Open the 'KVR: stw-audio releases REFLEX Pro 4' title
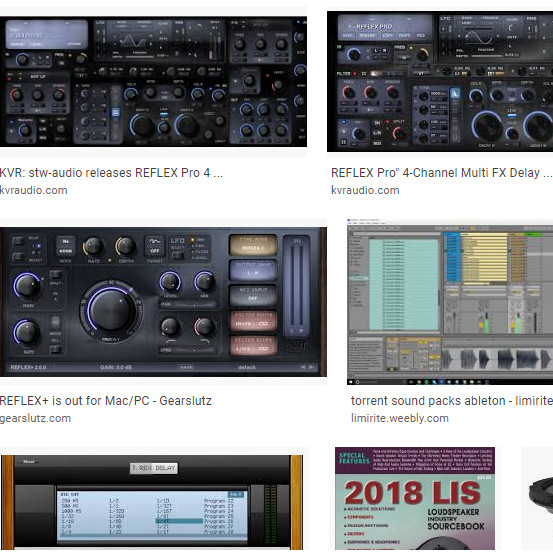Screen dimensions: 553x553 pos(111,173)
